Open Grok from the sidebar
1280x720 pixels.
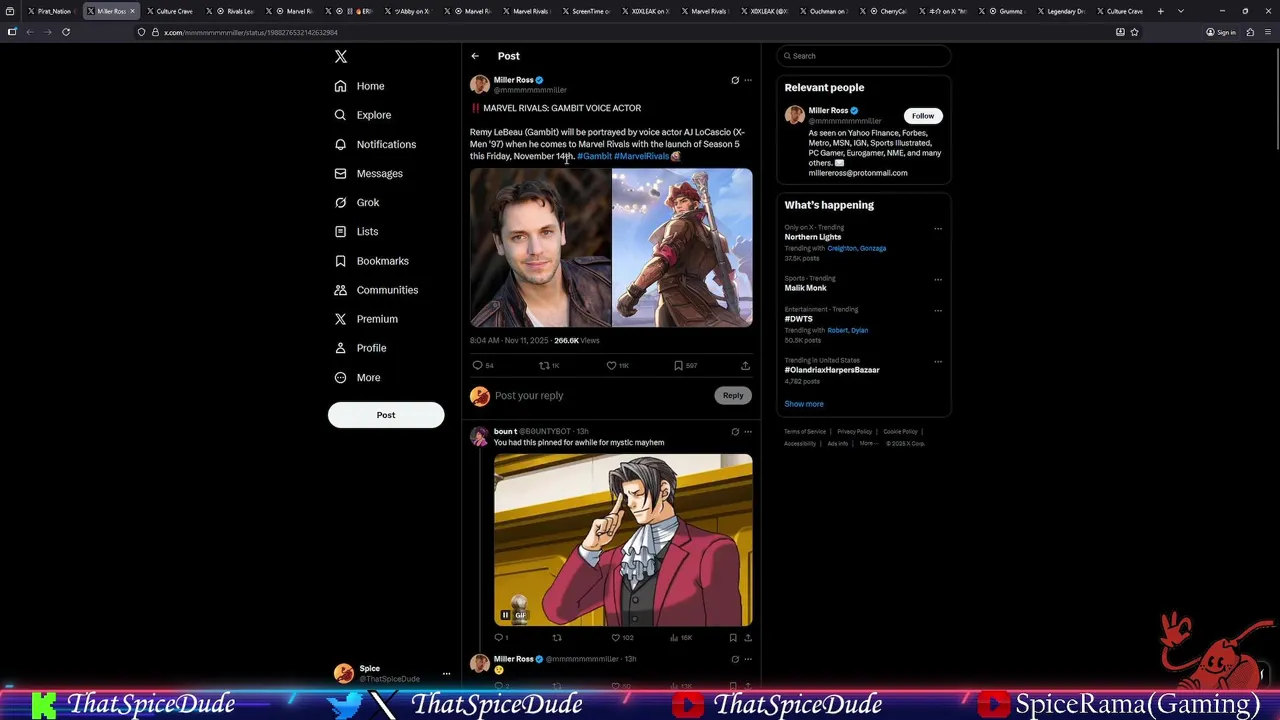[x=357, y=202]
